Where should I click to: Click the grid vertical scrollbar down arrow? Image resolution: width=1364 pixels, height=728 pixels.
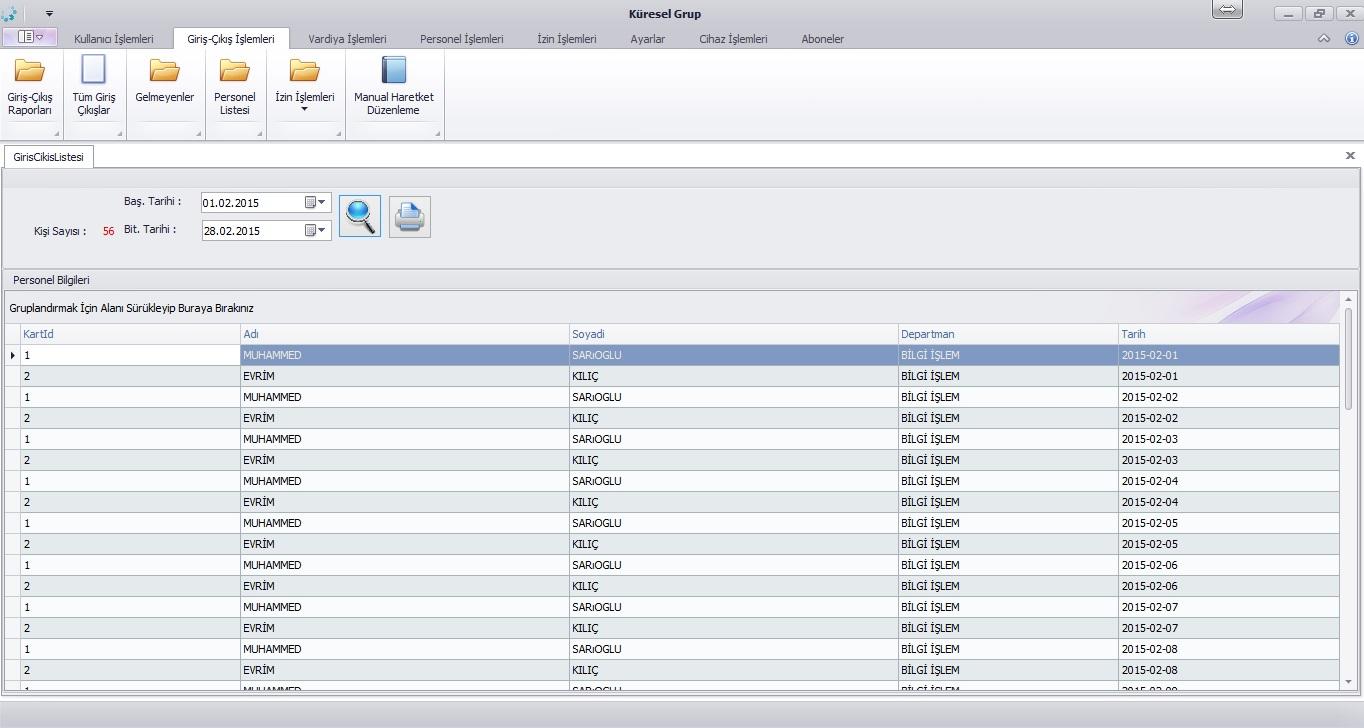click(x=1348, y=681)
